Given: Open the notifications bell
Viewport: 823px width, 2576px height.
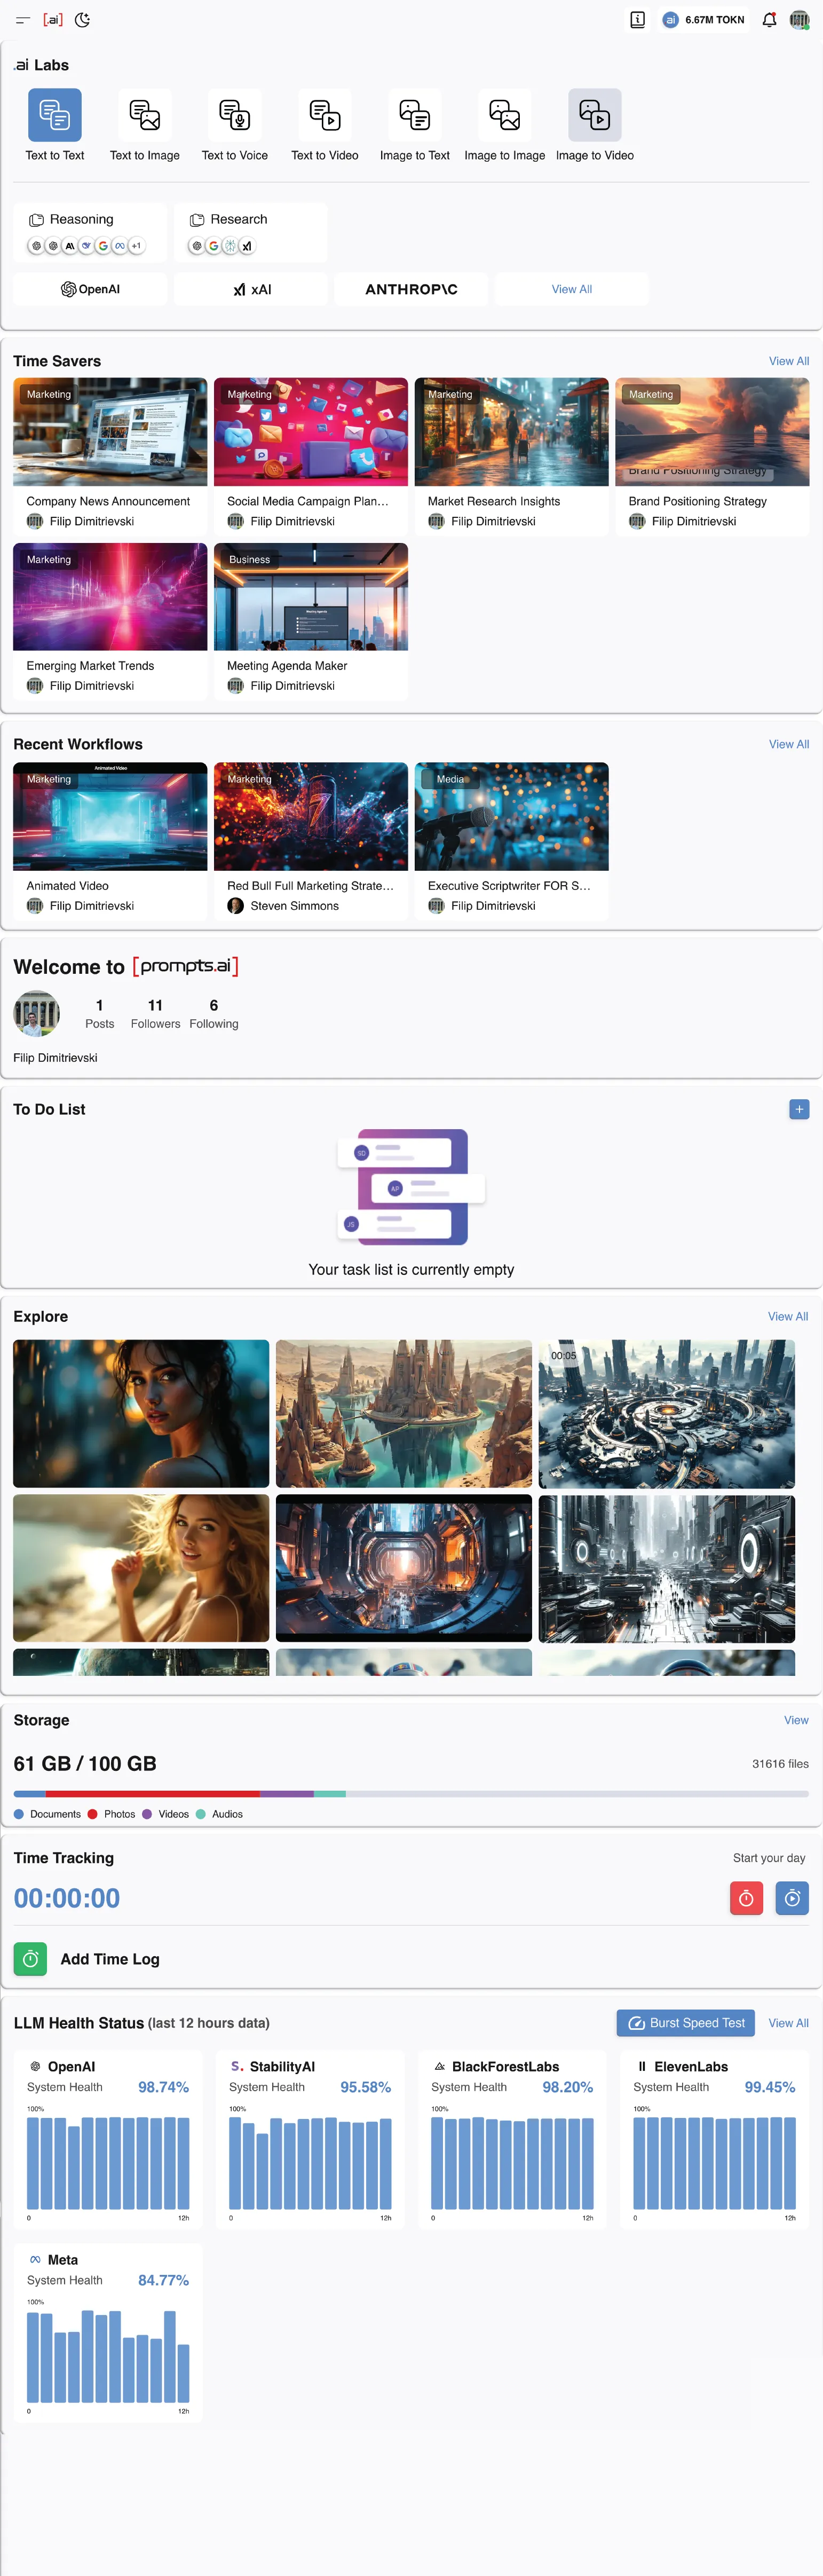Looking at the screenshot, I should point(769,19).
